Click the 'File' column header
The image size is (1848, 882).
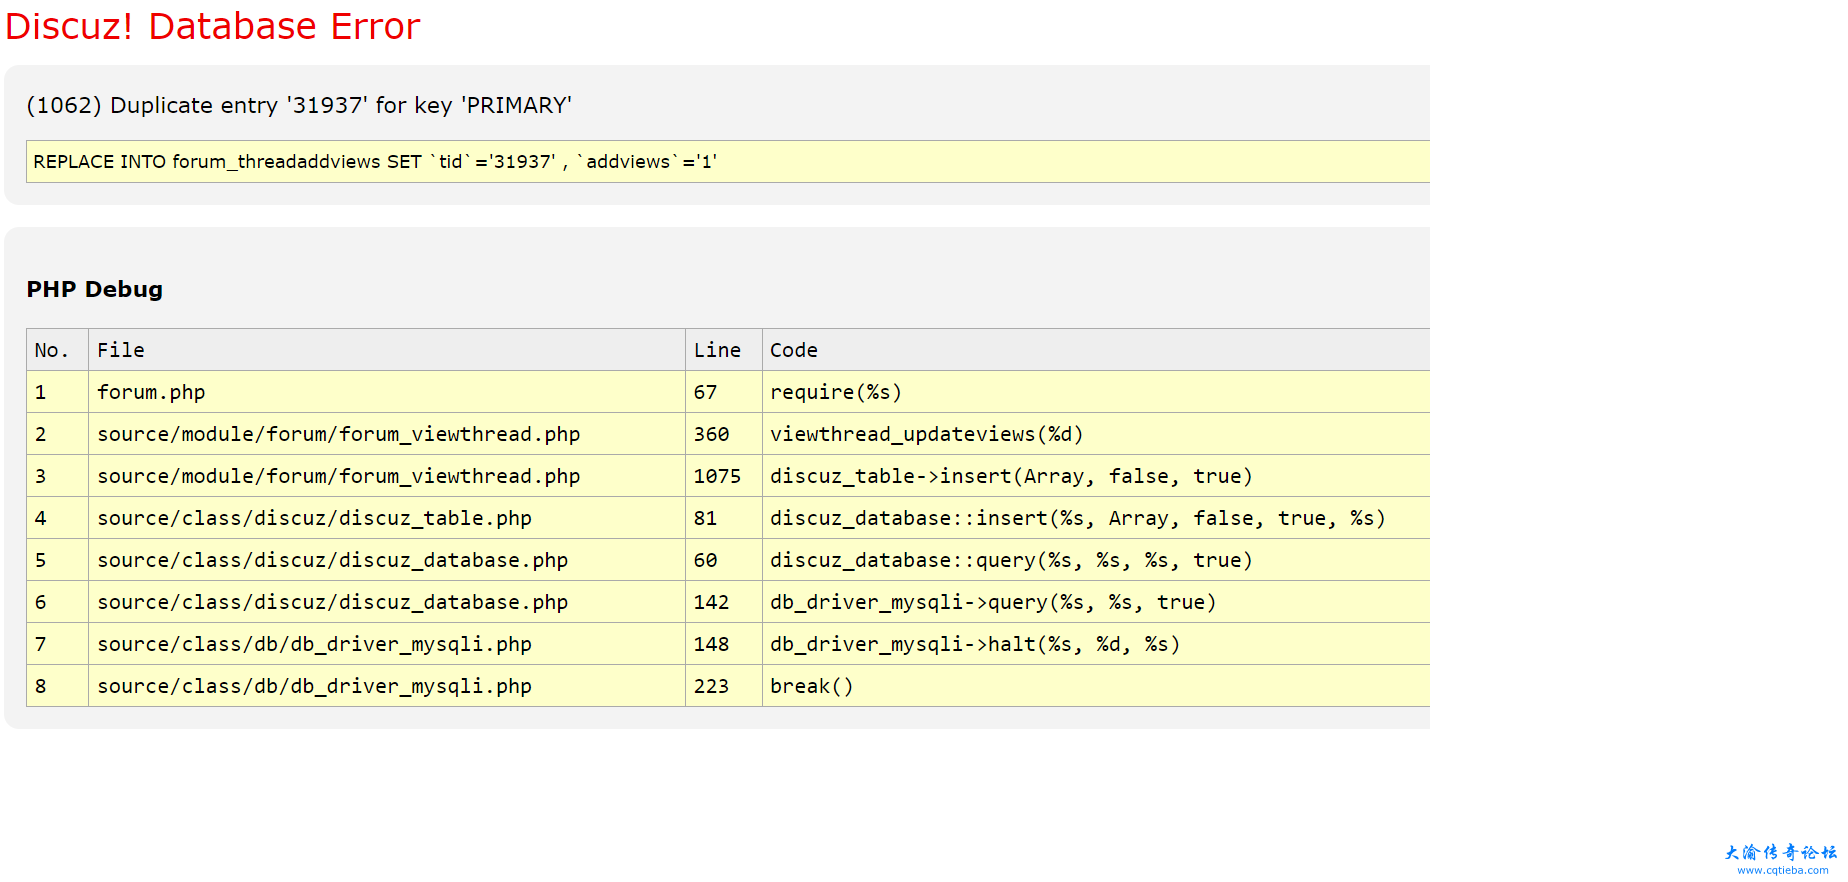tap(387, 350)
